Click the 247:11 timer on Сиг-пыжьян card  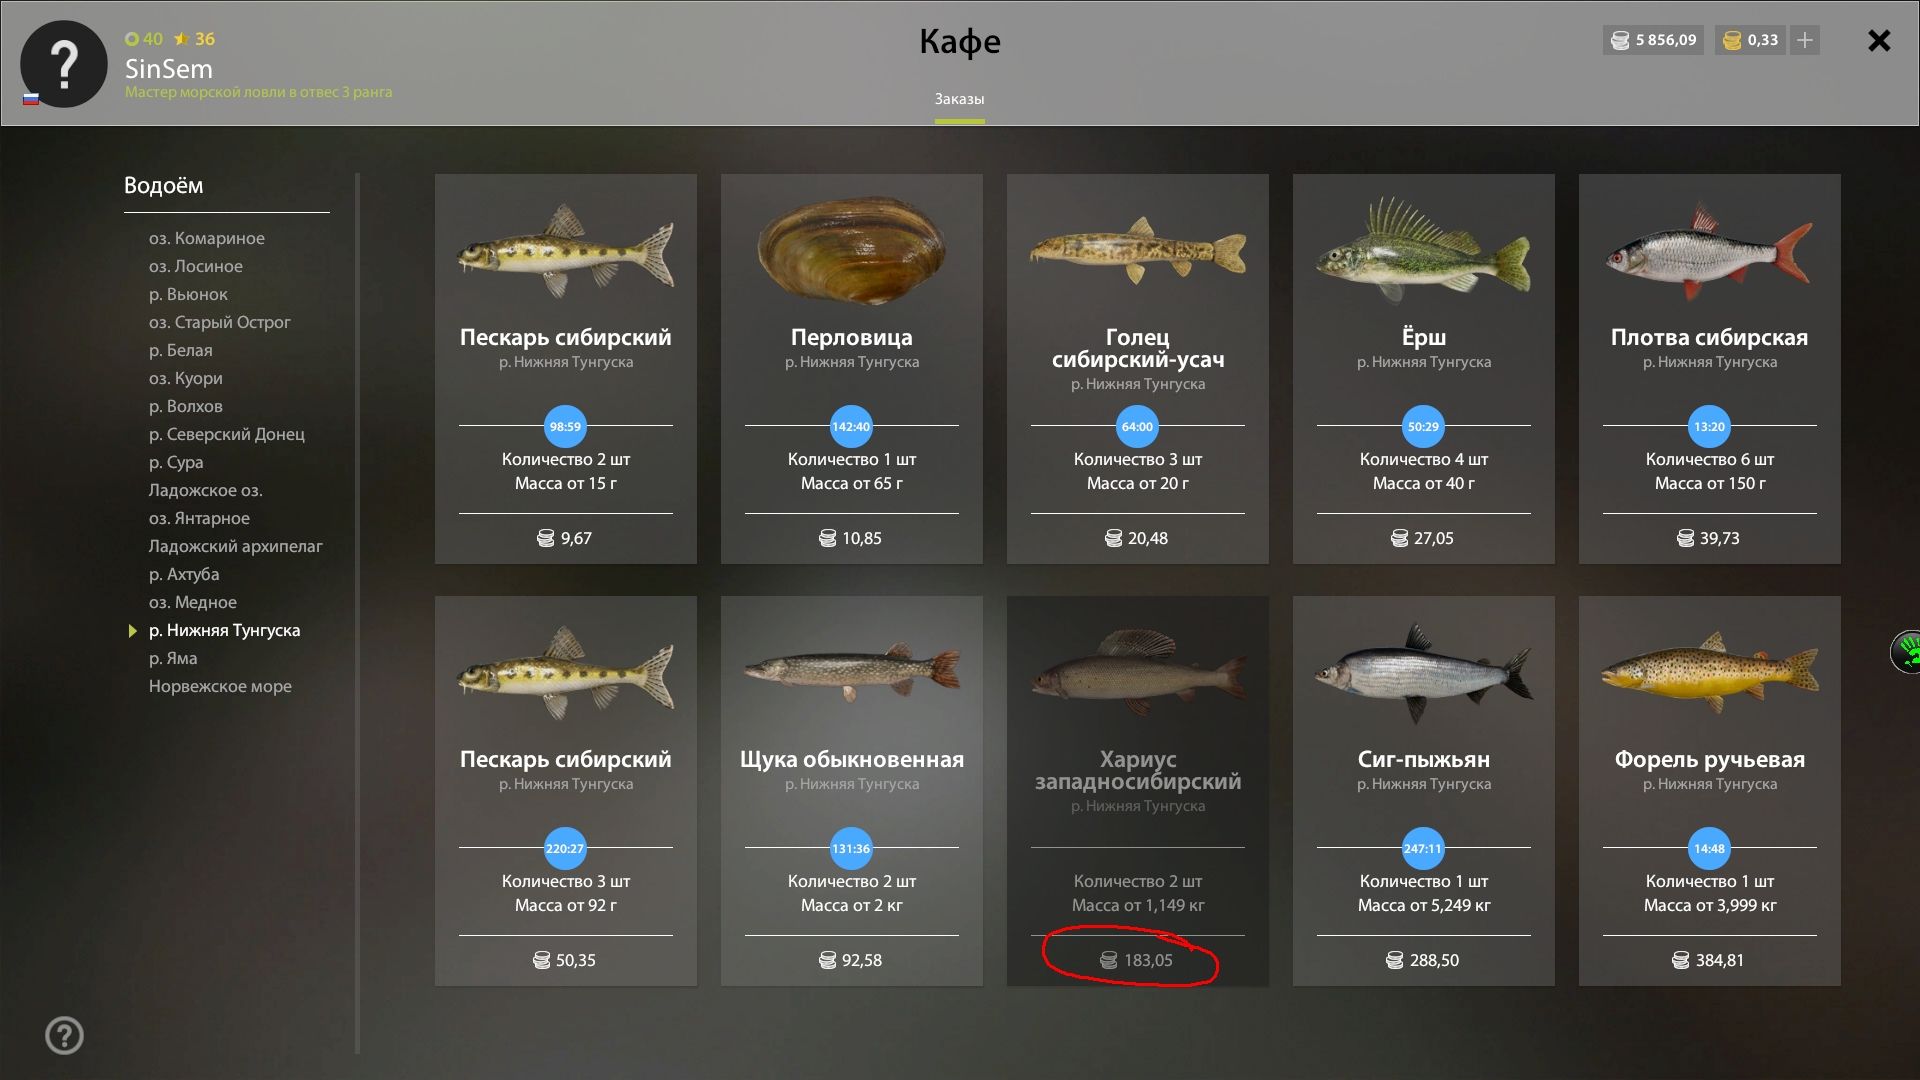click(1423, 848)
